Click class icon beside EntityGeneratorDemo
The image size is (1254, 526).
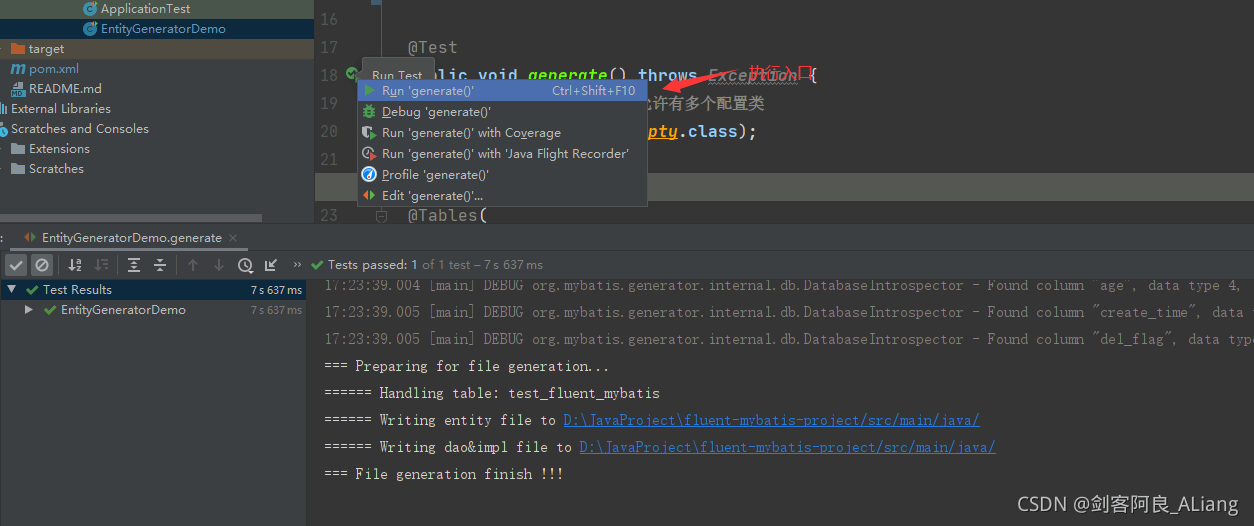pos(90,29)
